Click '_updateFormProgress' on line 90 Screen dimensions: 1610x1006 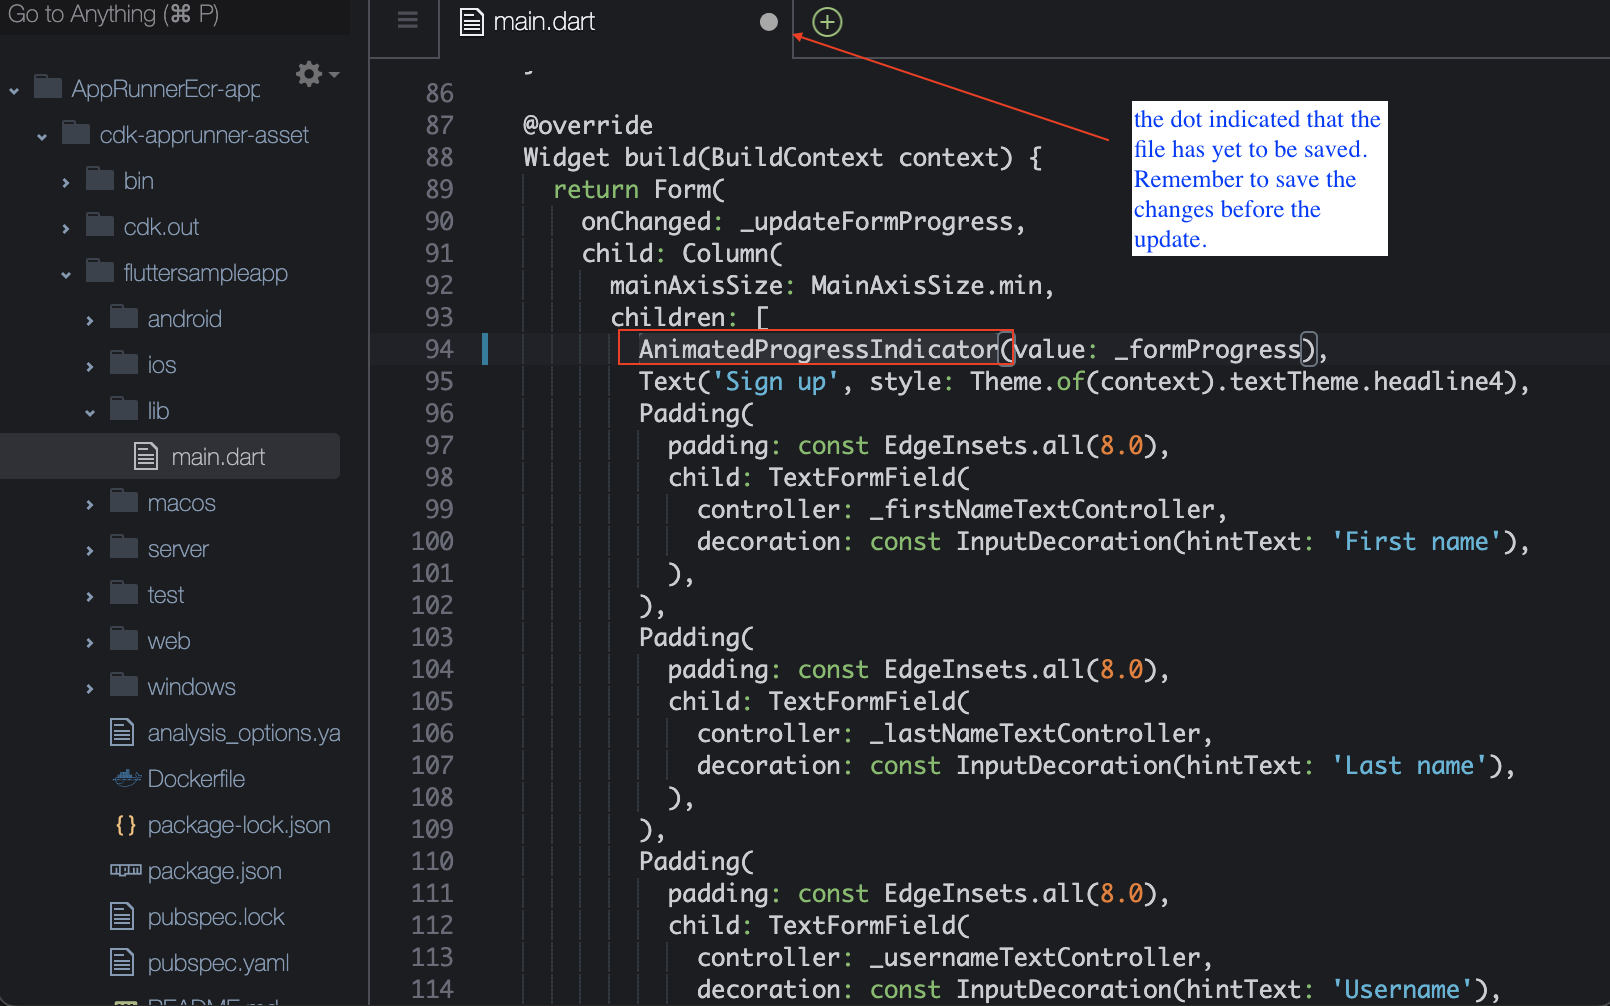[876, 221]
